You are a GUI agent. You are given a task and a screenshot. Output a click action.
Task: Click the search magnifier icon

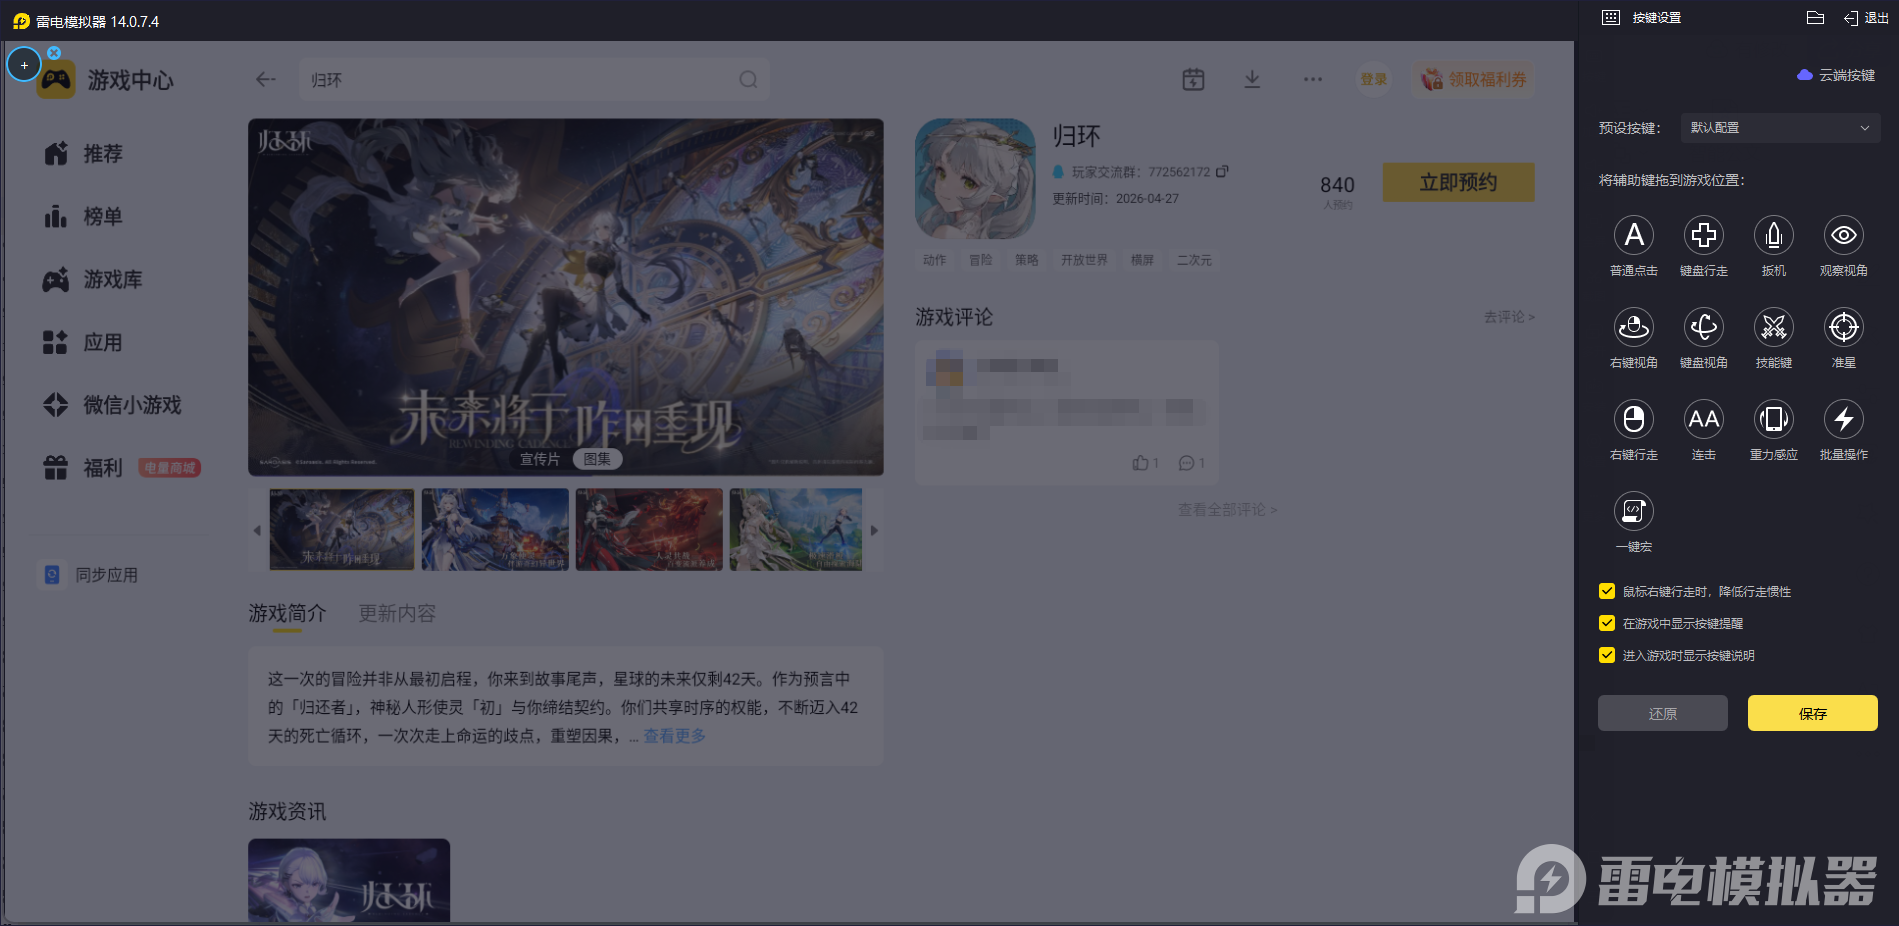coord(748,80)
